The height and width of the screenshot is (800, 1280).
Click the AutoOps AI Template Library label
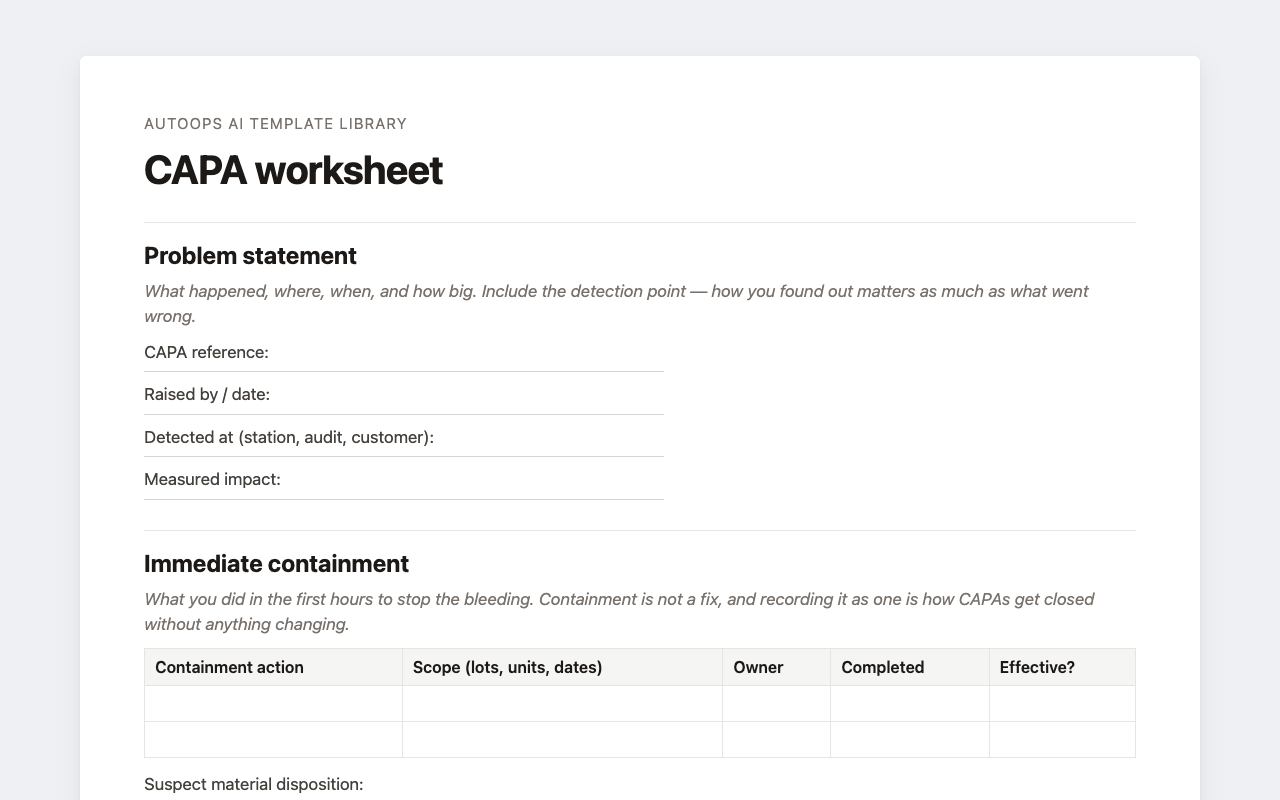[275, 124]
